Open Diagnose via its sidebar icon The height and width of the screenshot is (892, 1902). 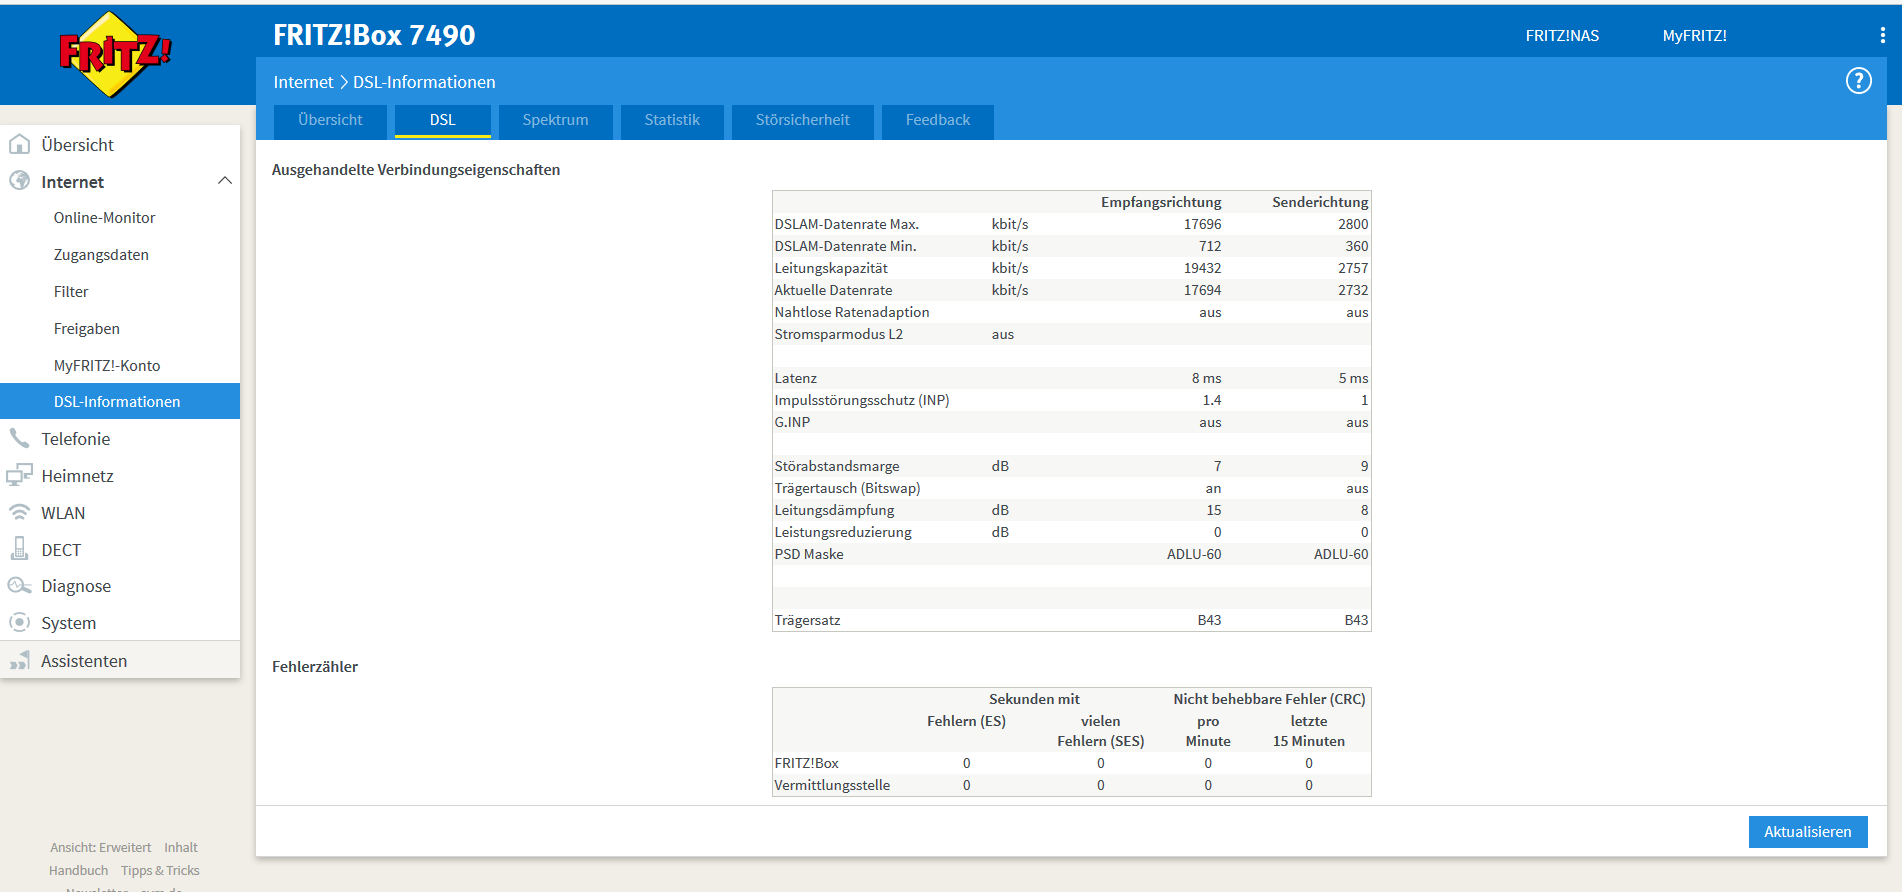19,586
